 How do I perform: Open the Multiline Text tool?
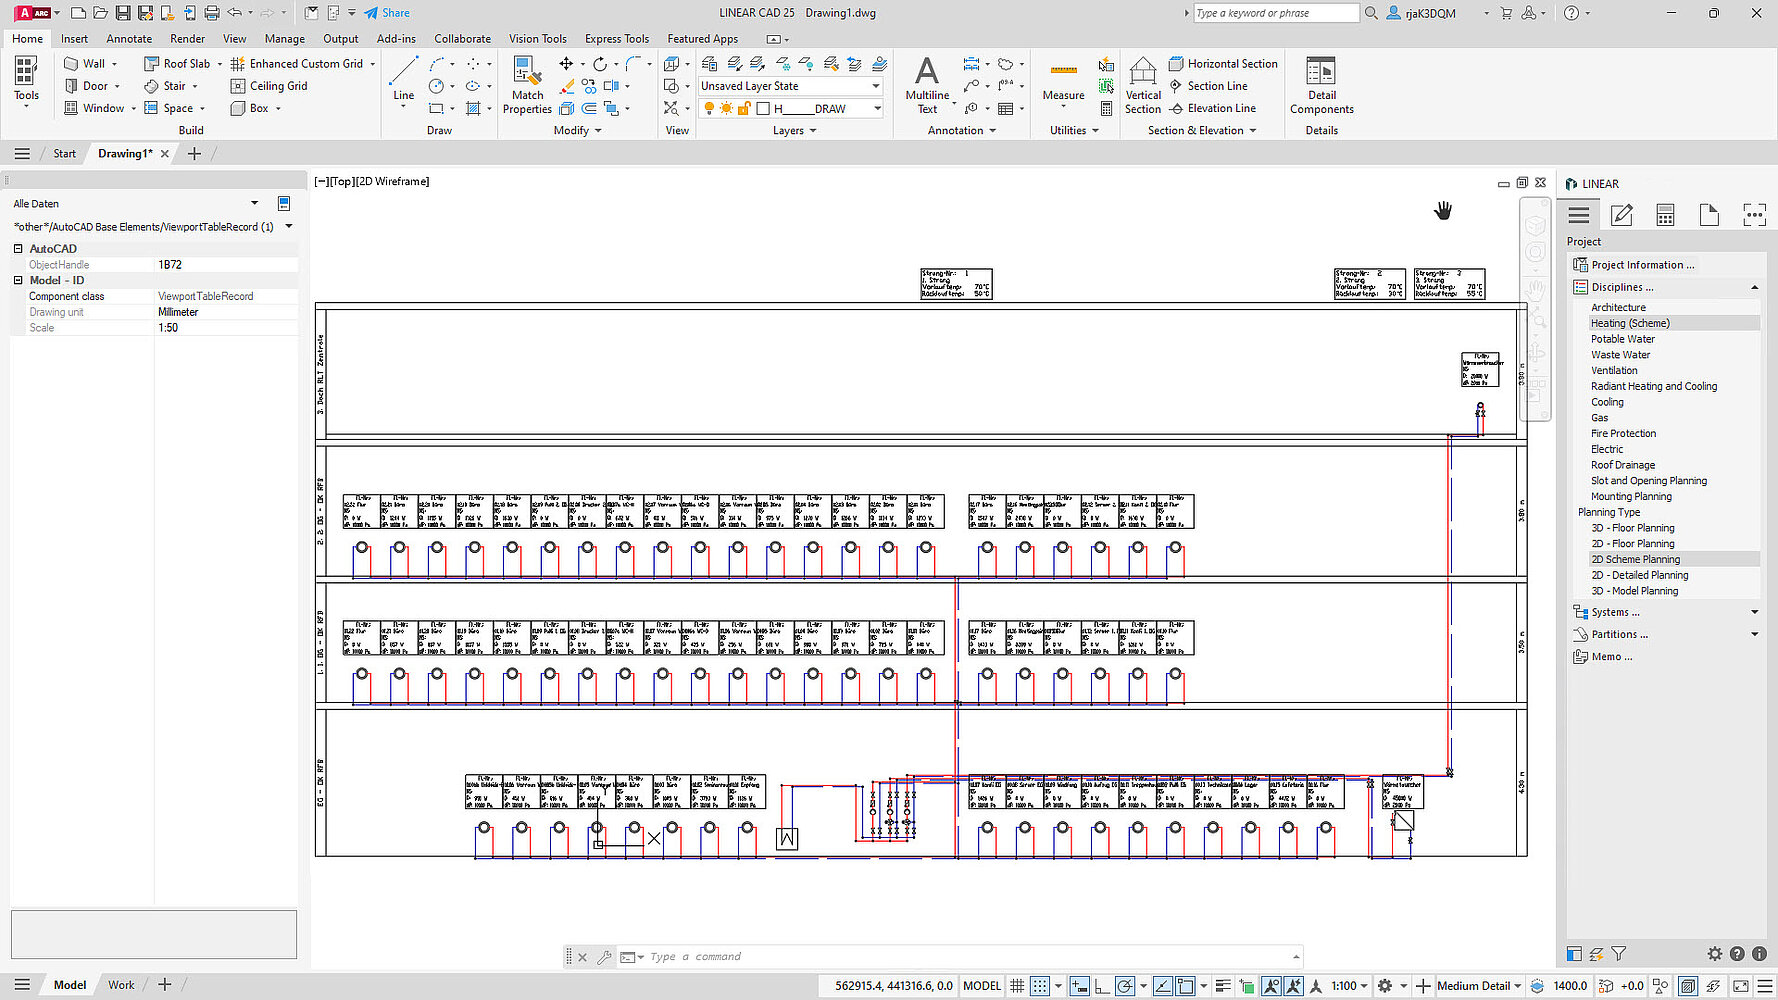tap(928, 85)
